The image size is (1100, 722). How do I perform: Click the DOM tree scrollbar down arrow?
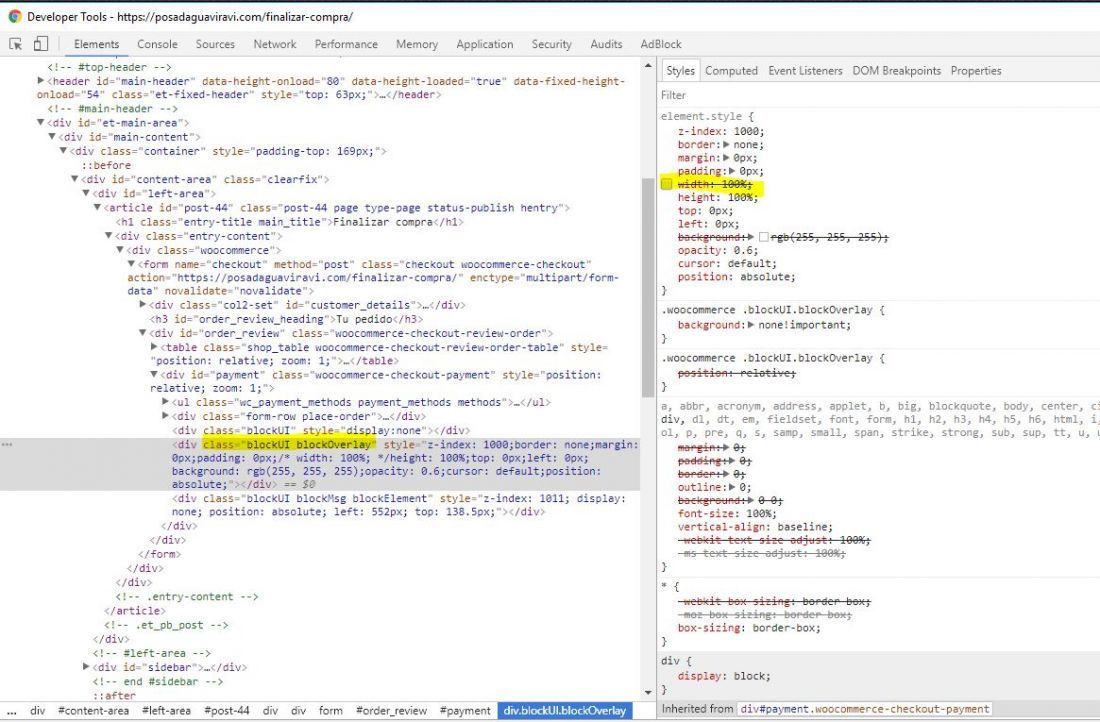[x=648, y=692]
